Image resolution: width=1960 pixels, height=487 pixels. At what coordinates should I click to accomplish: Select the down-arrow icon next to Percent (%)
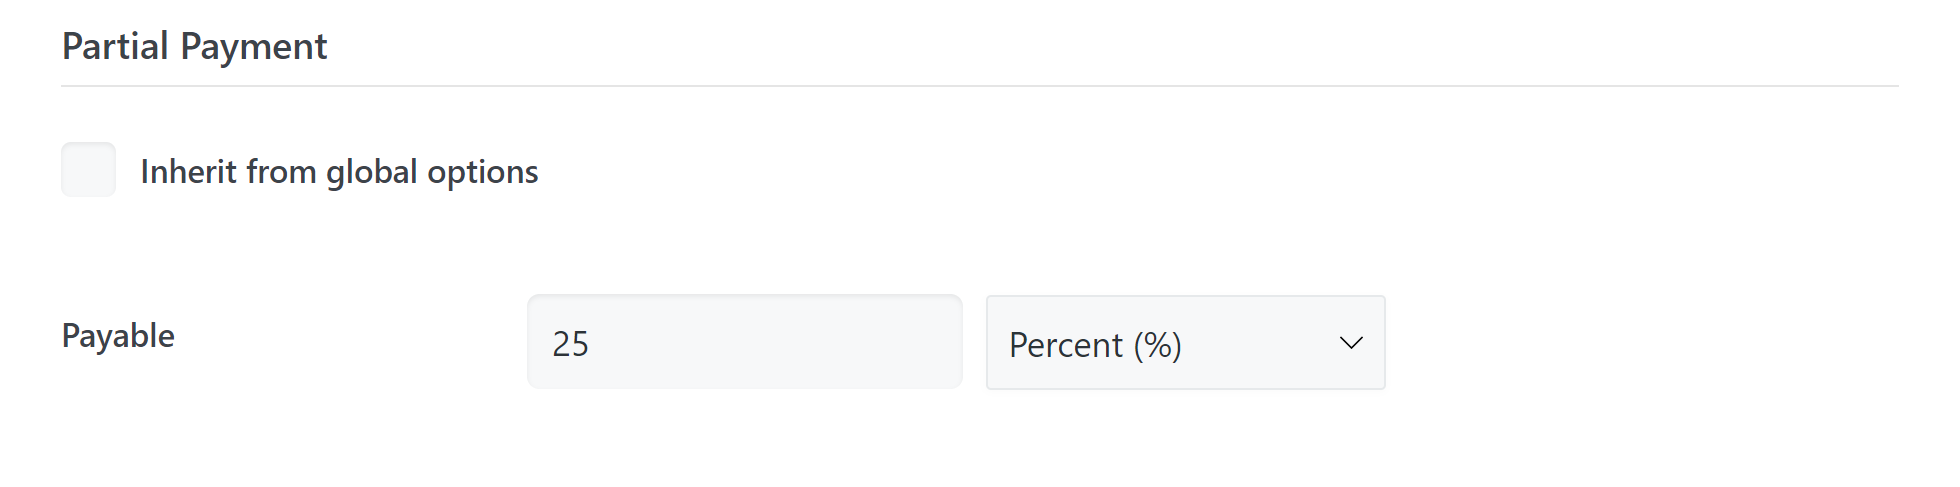click(1351, 343)
